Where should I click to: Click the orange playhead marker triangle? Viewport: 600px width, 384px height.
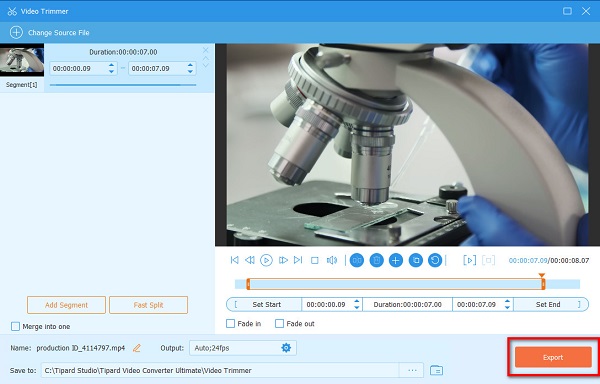click(x=541, y=275)
